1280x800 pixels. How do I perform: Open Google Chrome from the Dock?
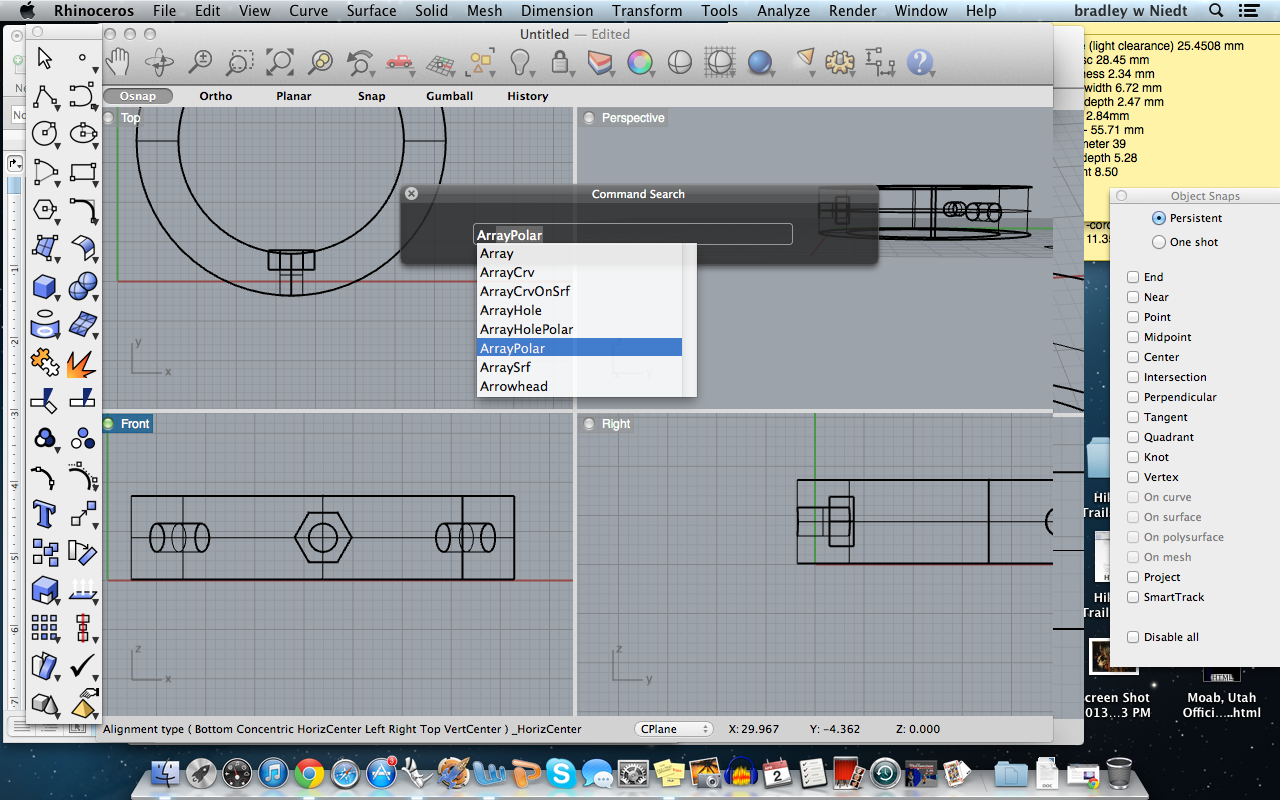309,773
